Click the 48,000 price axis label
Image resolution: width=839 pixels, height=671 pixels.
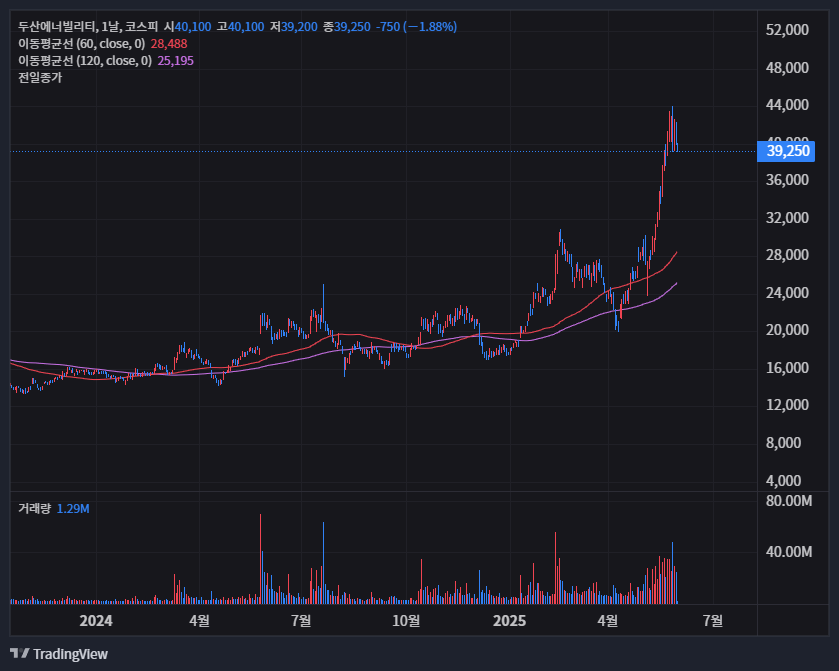[787, 68]
